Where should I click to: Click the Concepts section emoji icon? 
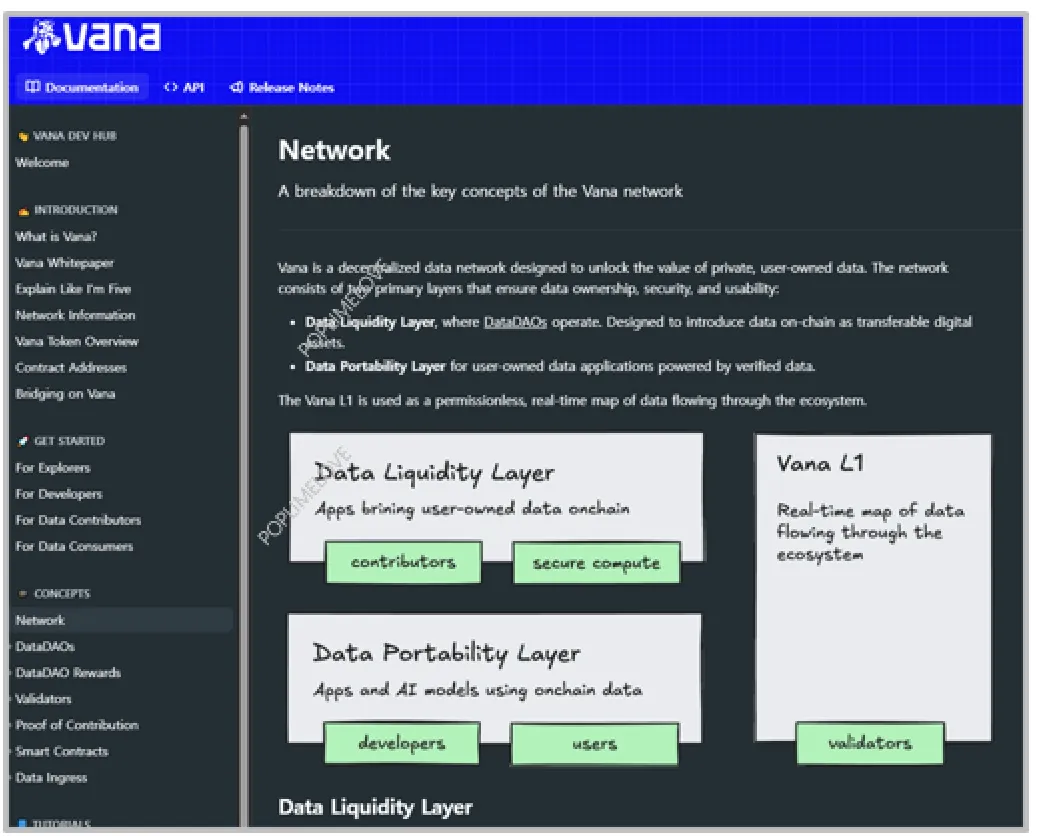pos(23,593)
